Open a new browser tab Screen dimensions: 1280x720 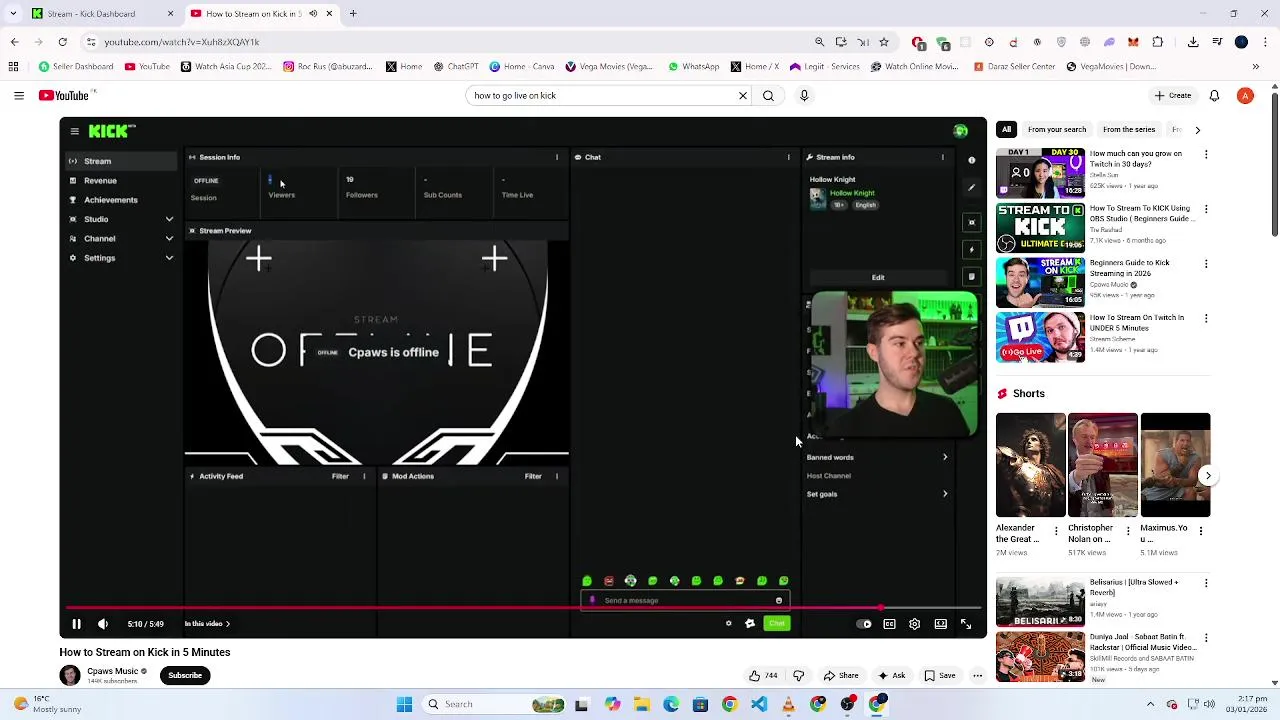point(353,14)
